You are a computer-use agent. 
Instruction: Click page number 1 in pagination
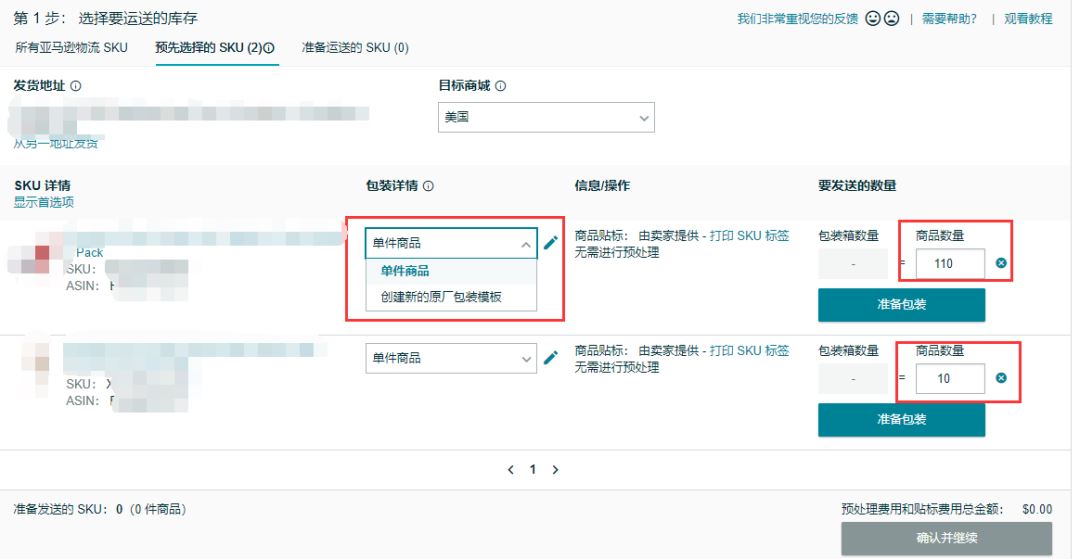(x=532, y=470)
